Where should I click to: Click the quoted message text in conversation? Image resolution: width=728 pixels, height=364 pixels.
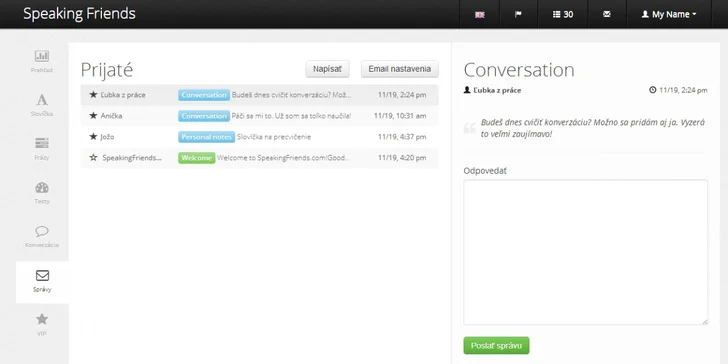(x=593, y=129)
